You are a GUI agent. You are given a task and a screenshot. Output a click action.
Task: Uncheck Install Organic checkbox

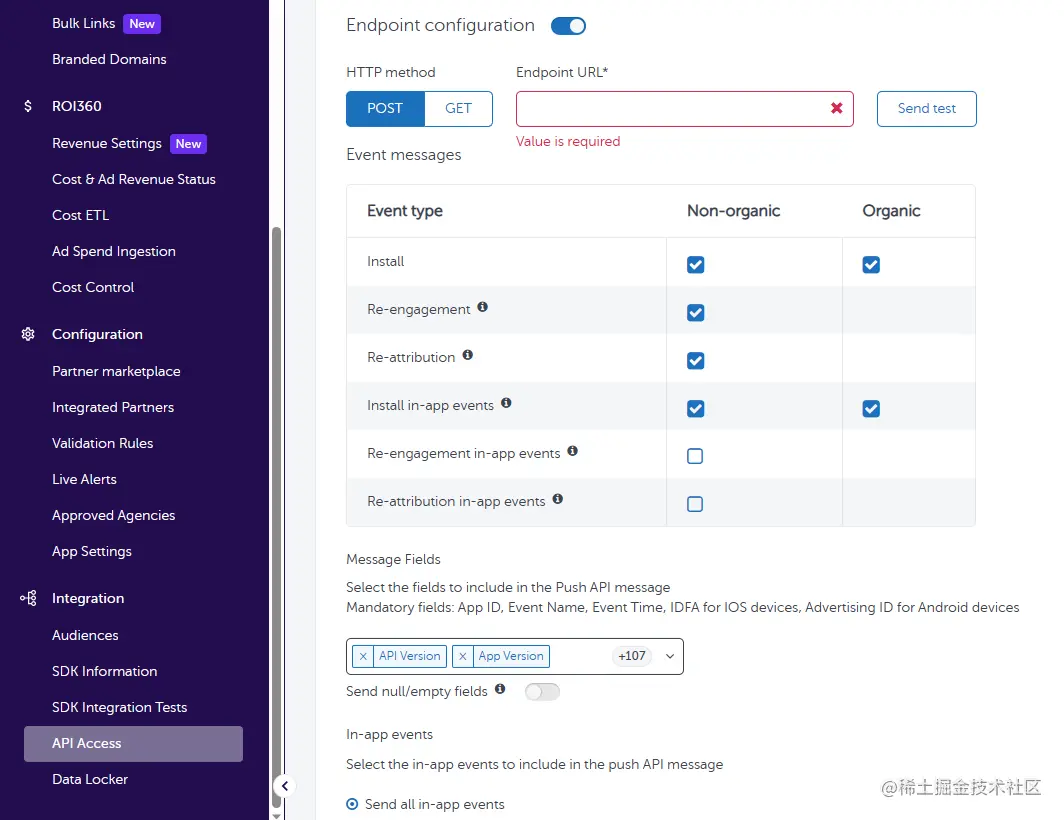(871, 265)
